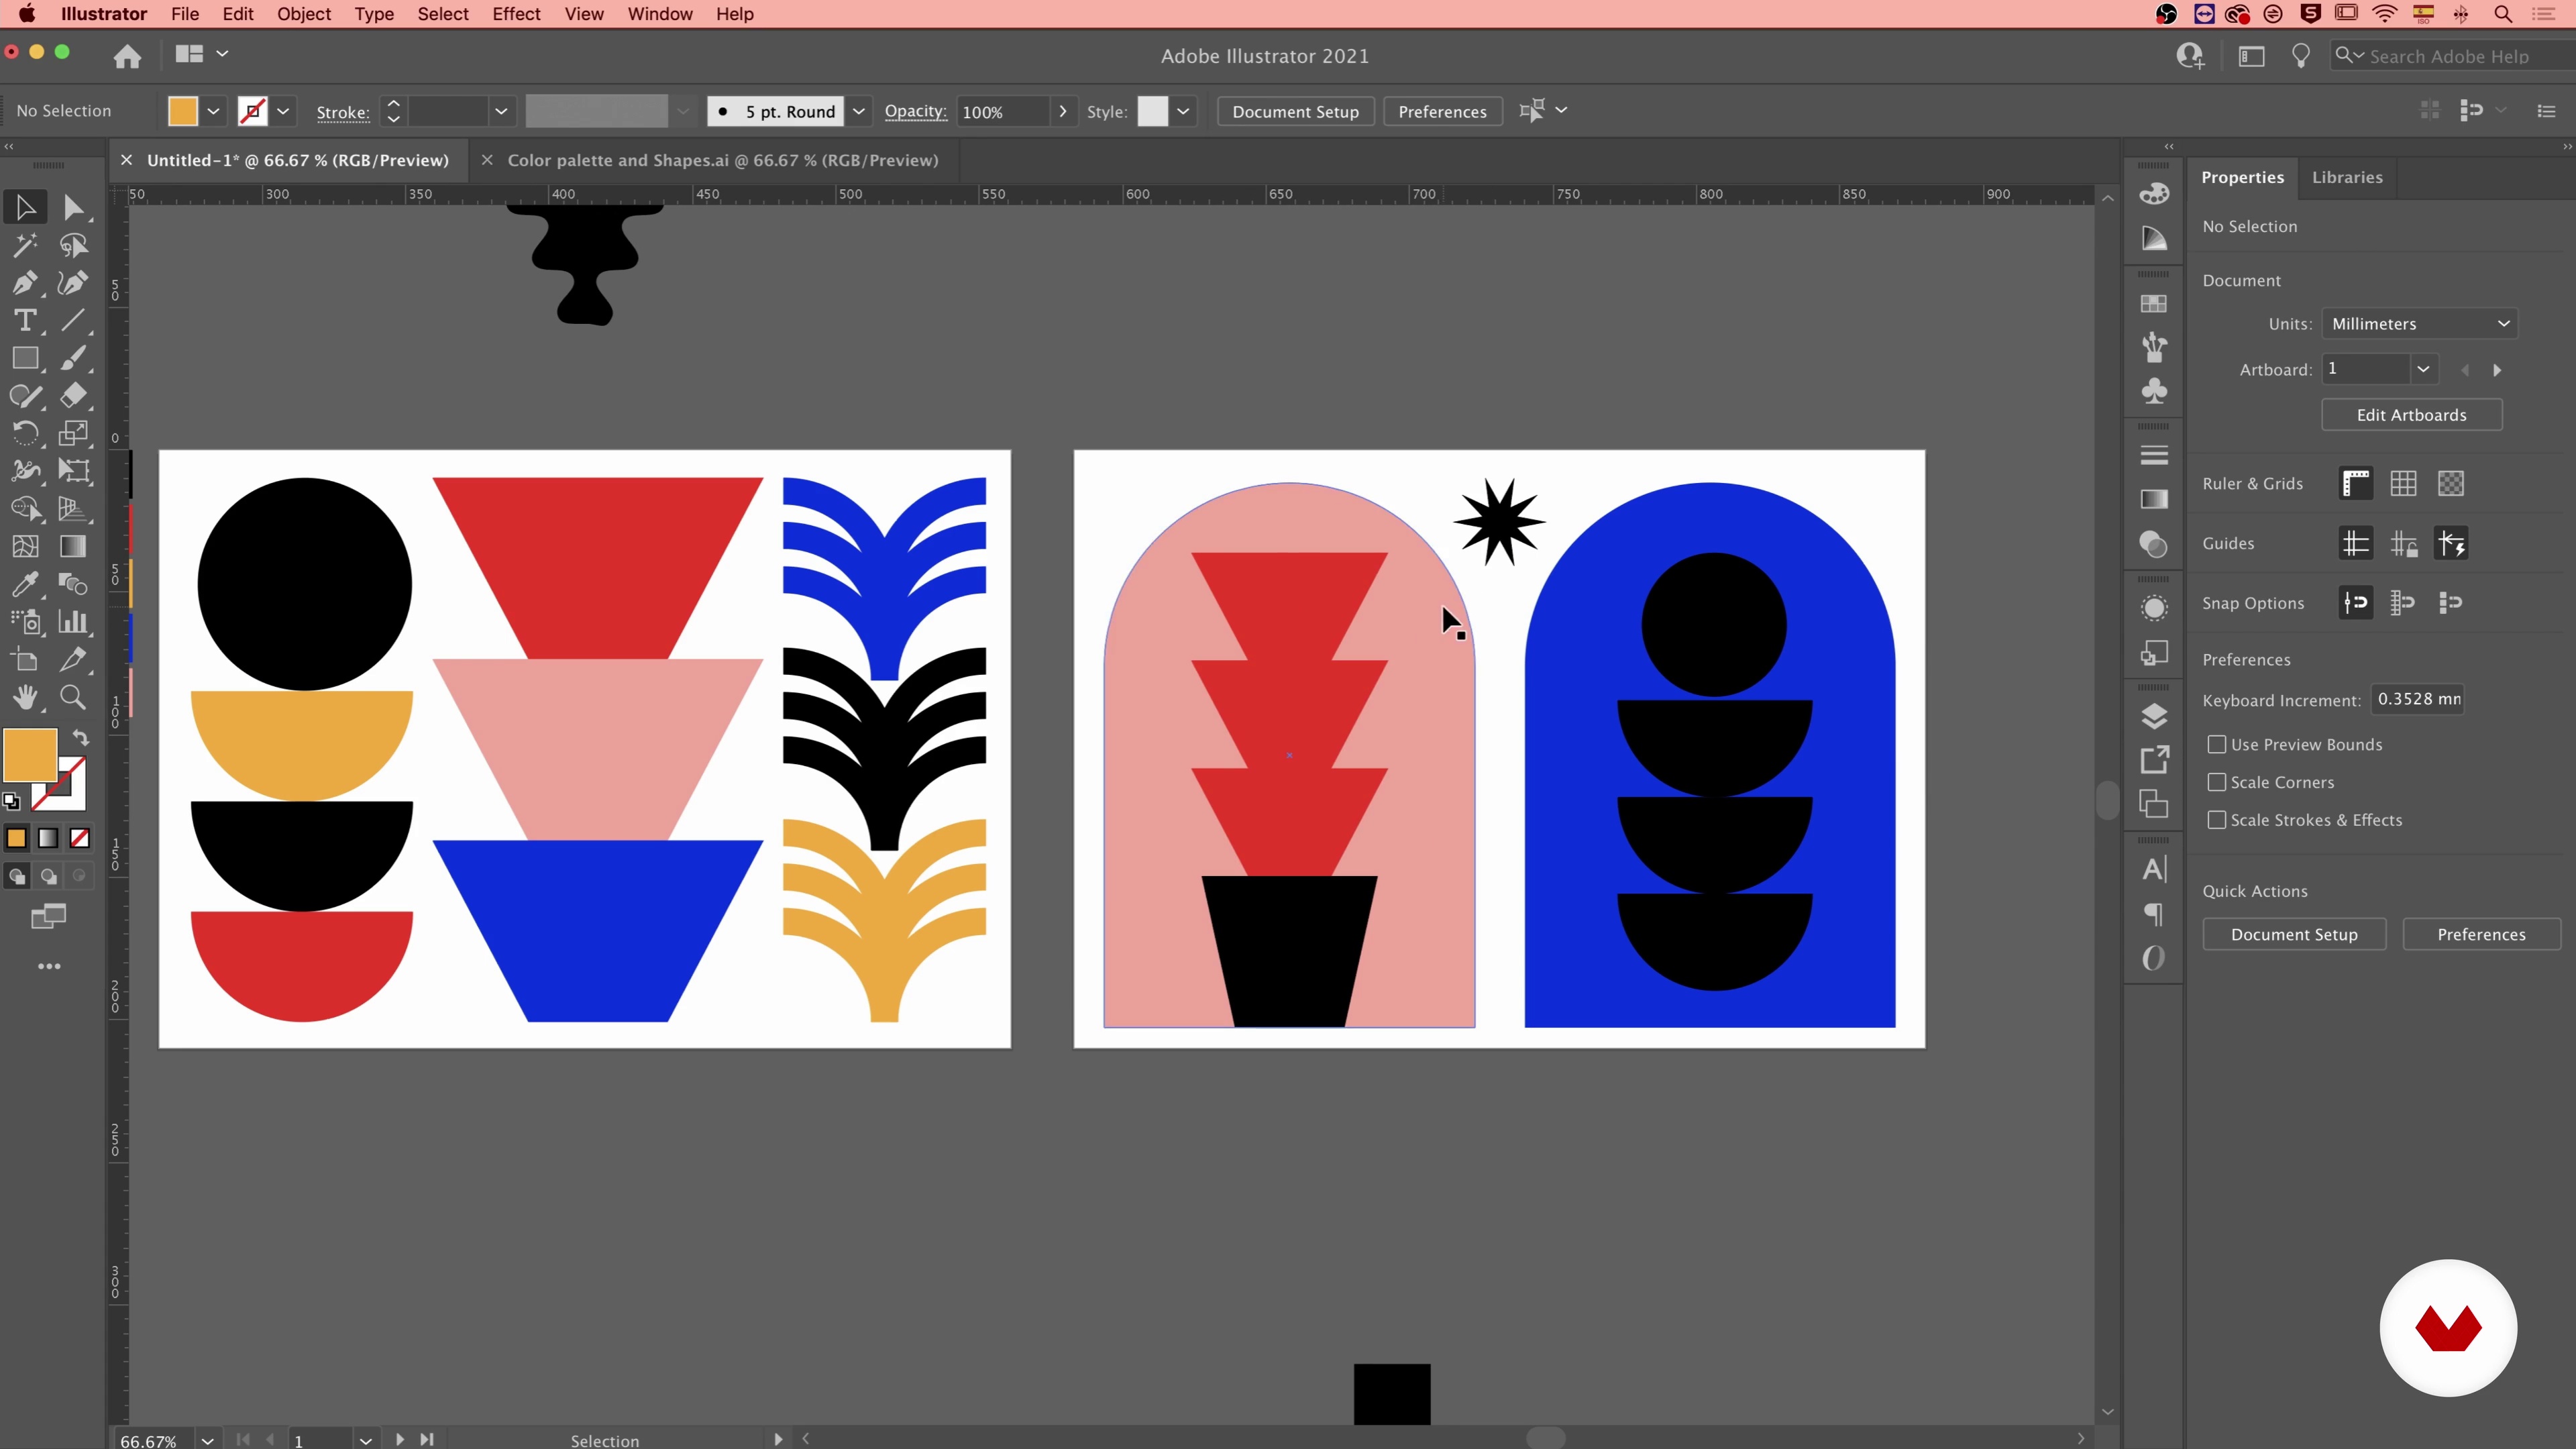Click the orange fill swatch in toolbar
This screenshot has width=2576, height=1449.
tap(30, 755)
